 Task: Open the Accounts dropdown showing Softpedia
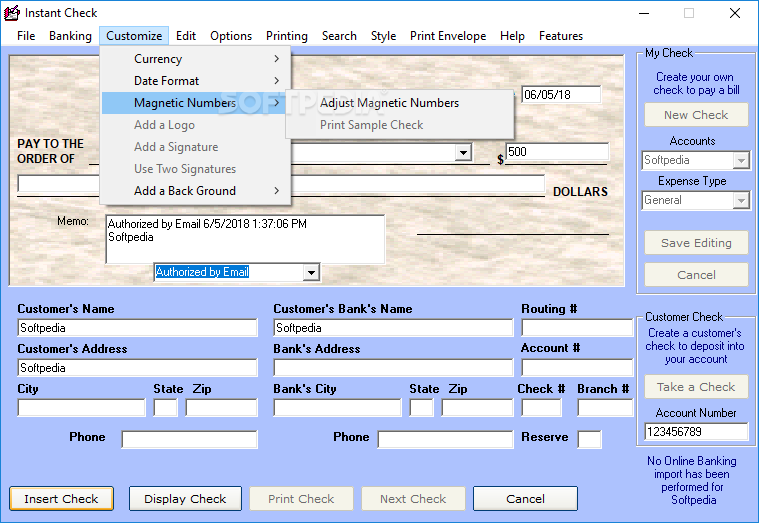(x=741, y=160)
